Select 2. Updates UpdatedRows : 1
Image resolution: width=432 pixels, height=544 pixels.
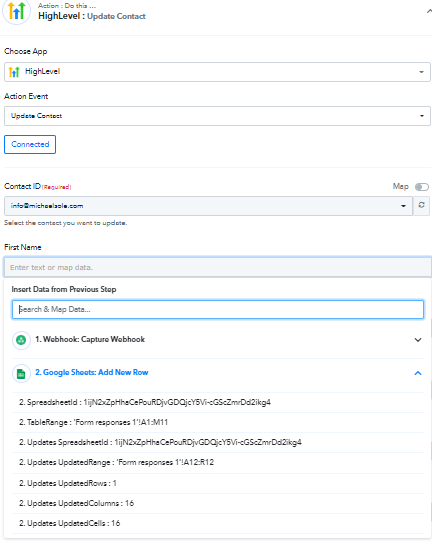pyautogui.click(x=218, y=483)
